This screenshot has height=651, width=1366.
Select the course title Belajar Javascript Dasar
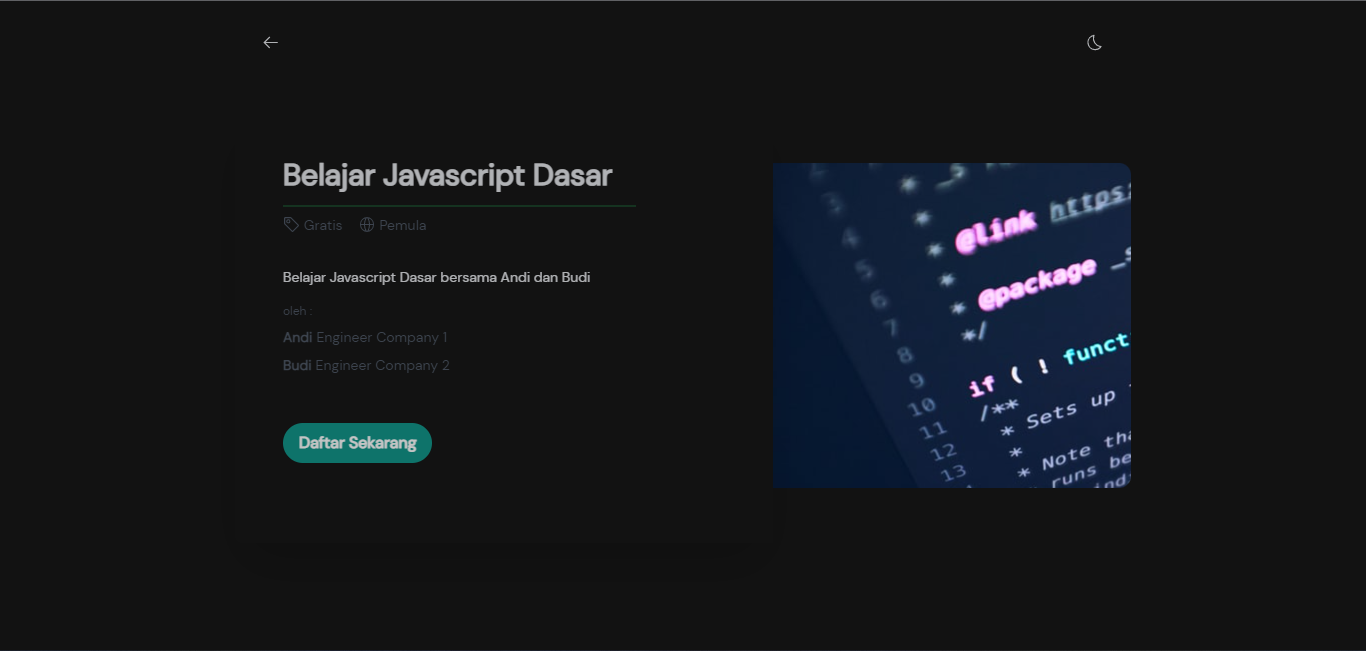(x=446, y=174)
